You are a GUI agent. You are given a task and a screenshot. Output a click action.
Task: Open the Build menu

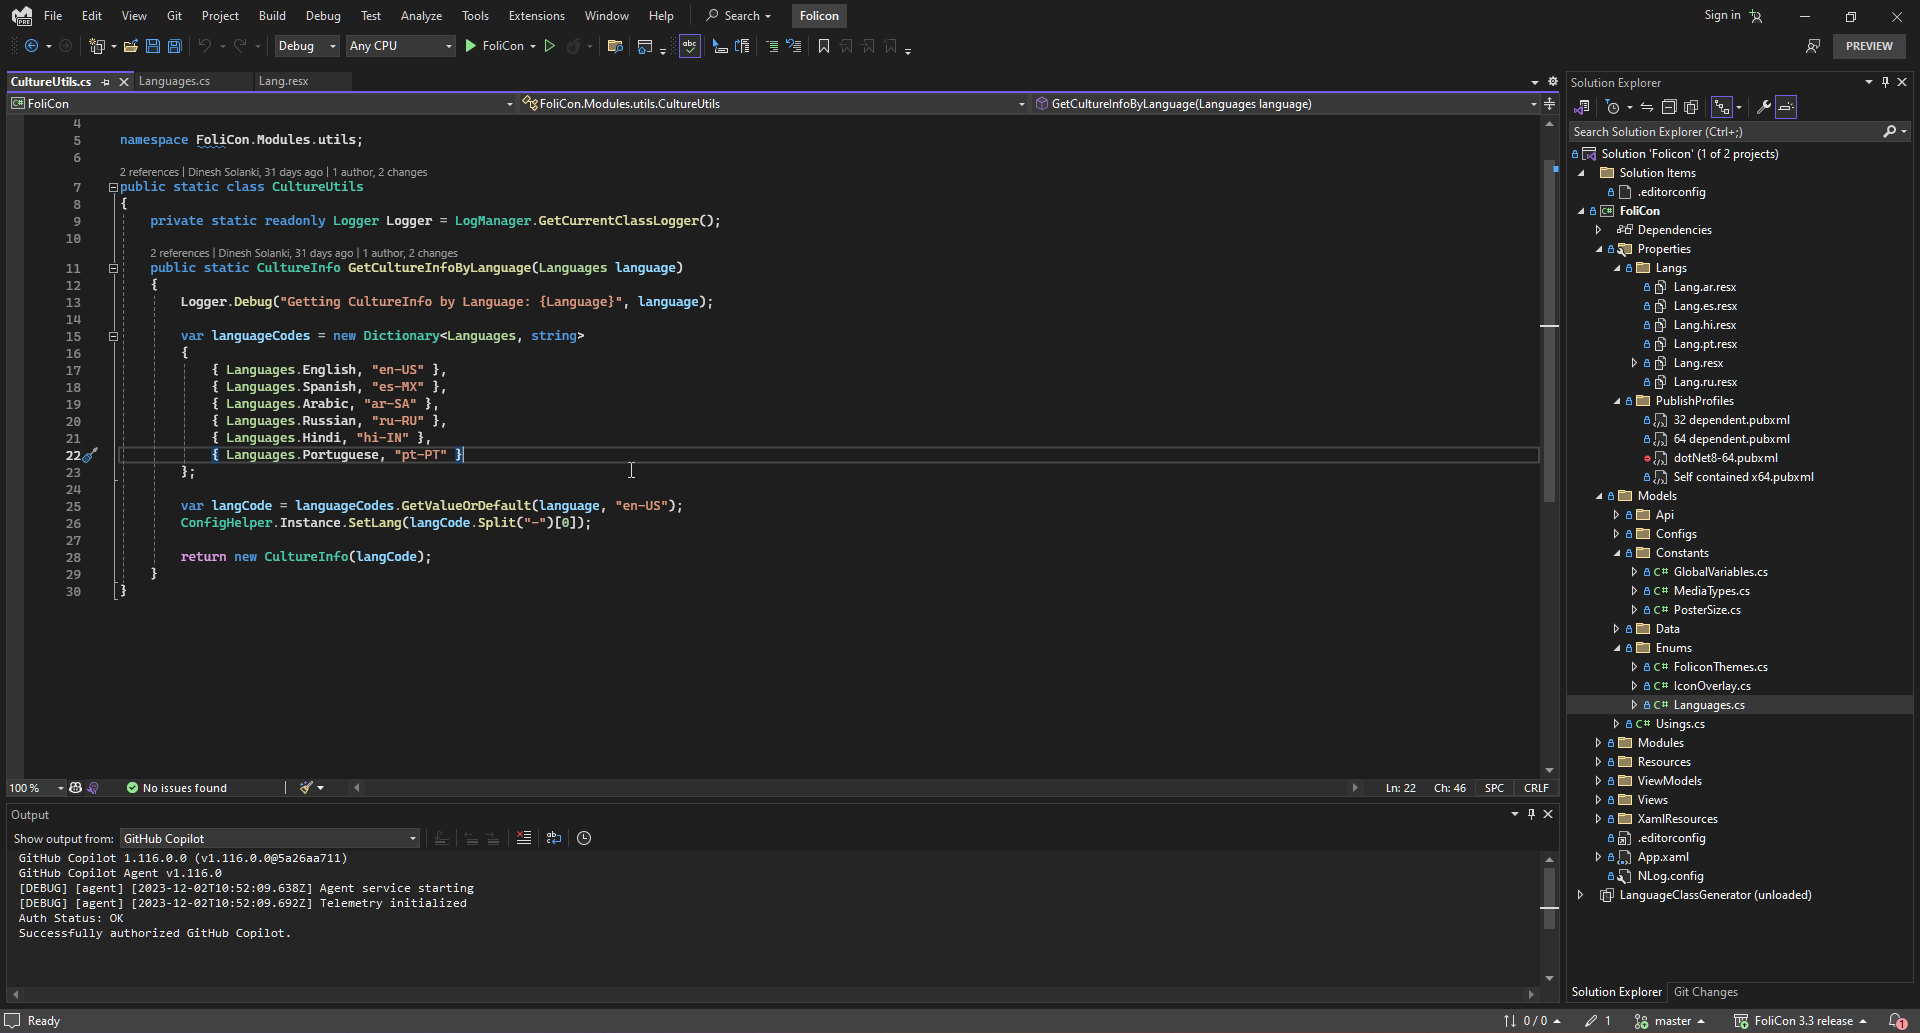point(272,16)
